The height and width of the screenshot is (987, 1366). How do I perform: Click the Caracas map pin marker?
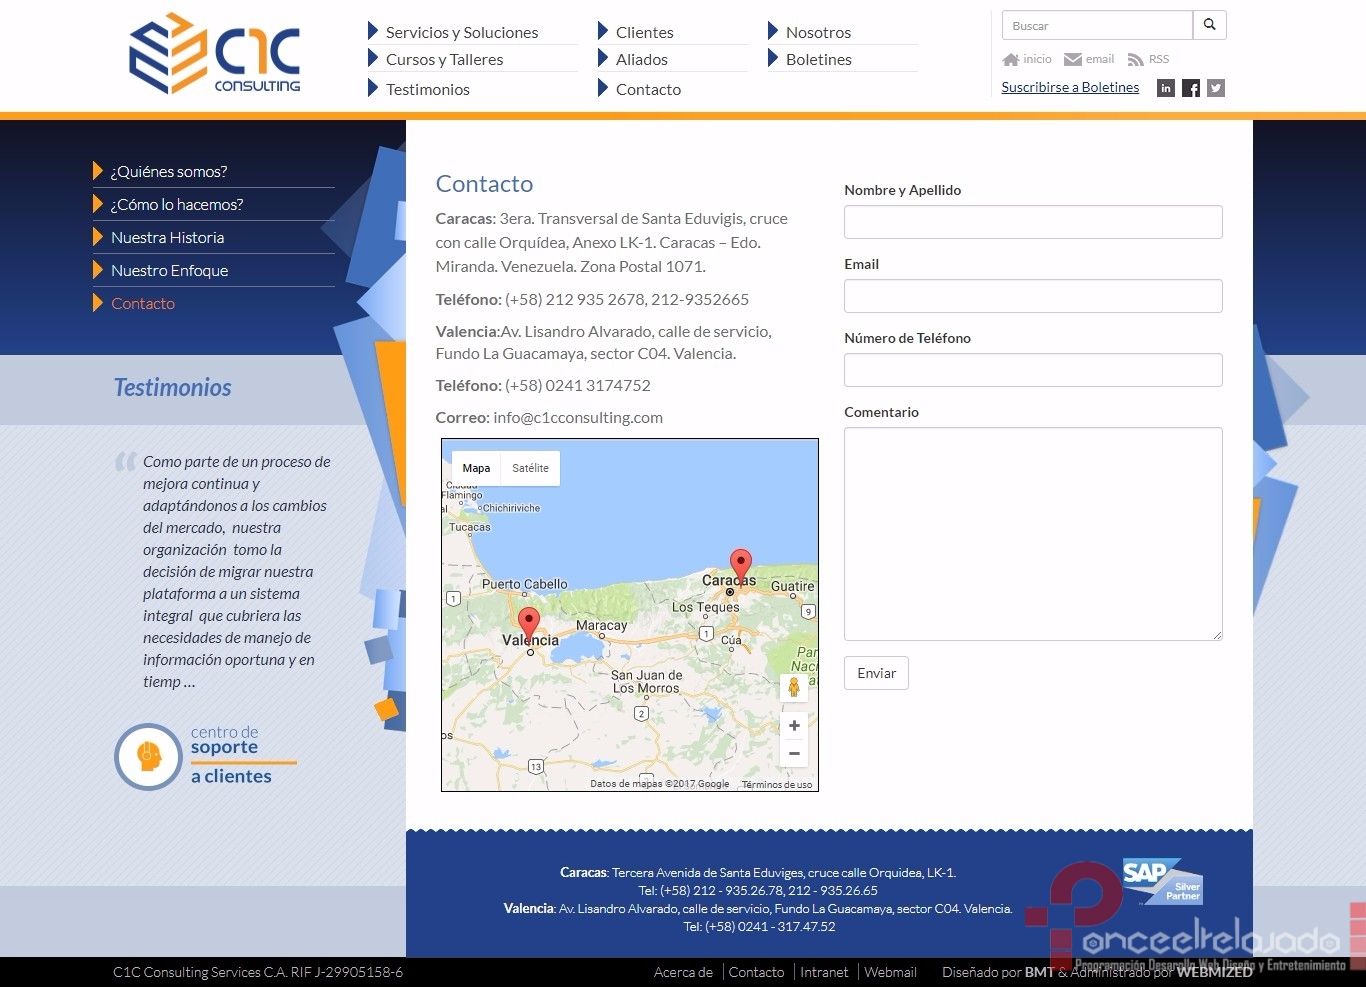click(x=740, y=566)
